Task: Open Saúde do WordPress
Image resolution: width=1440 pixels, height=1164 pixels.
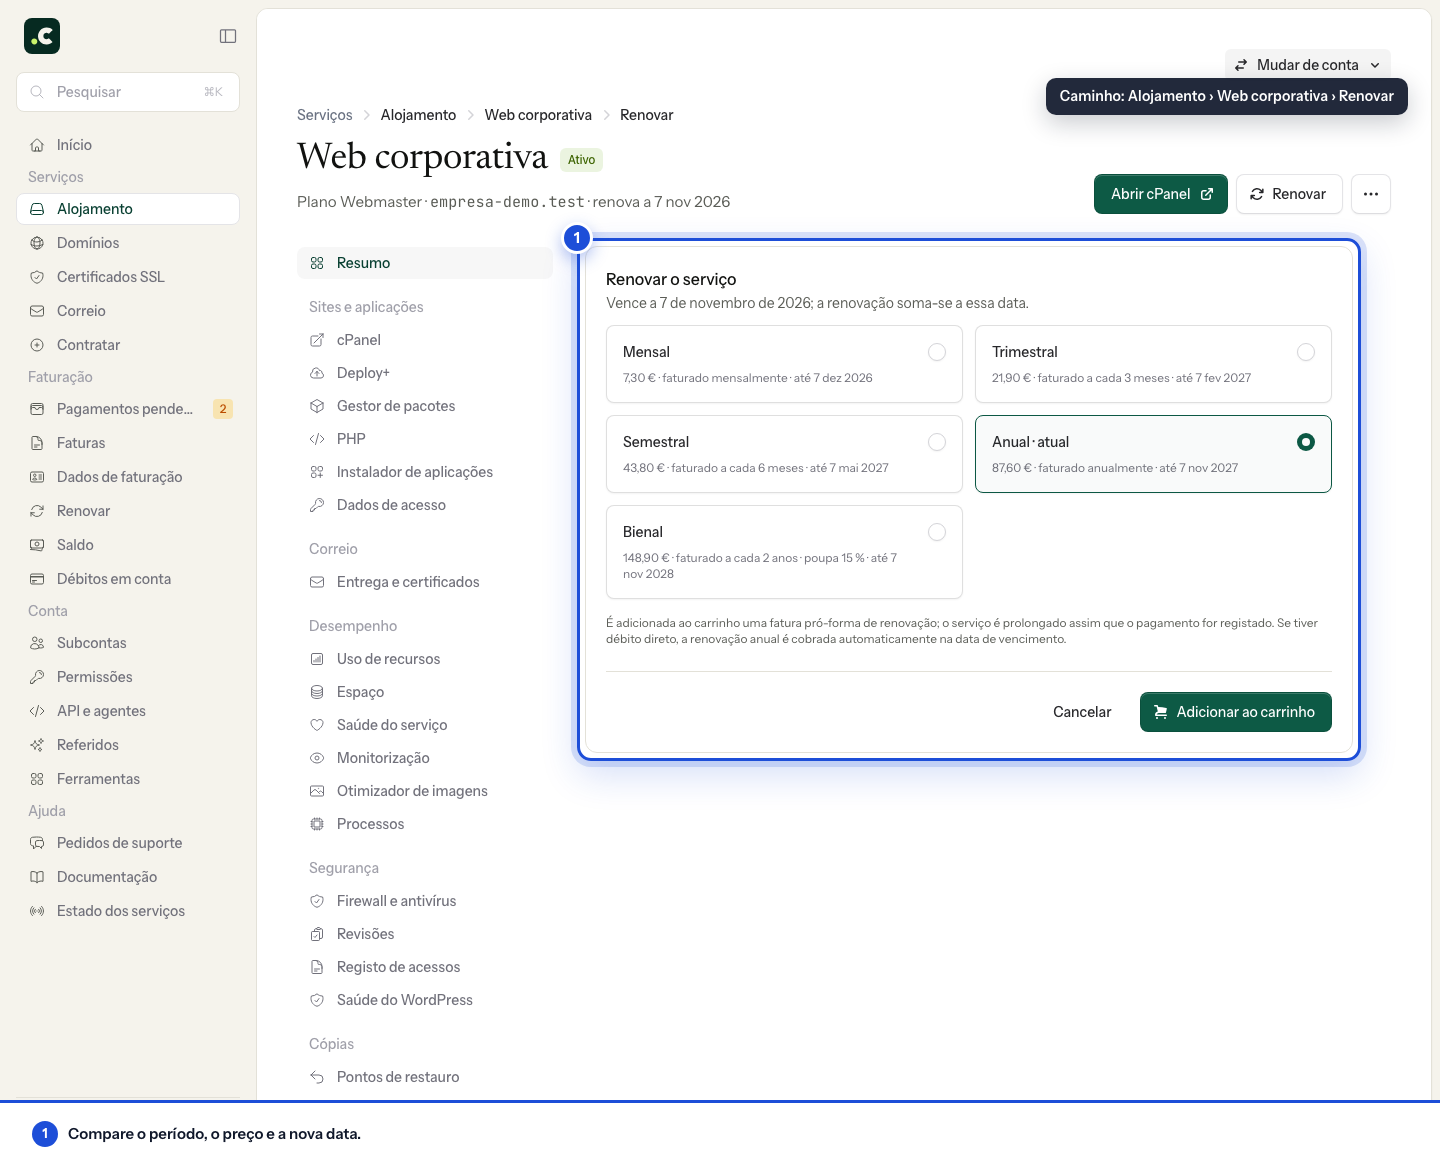Action: (425, 1000)
